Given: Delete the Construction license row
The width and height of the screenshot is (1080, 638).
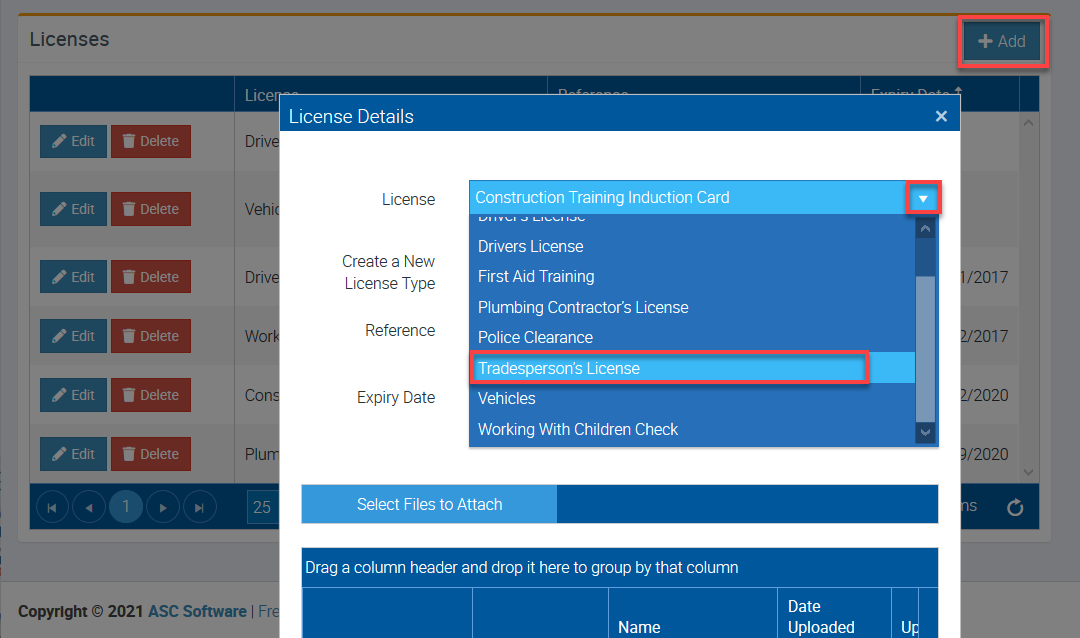Looking at the screenshot, I should (x=150, y=395).
